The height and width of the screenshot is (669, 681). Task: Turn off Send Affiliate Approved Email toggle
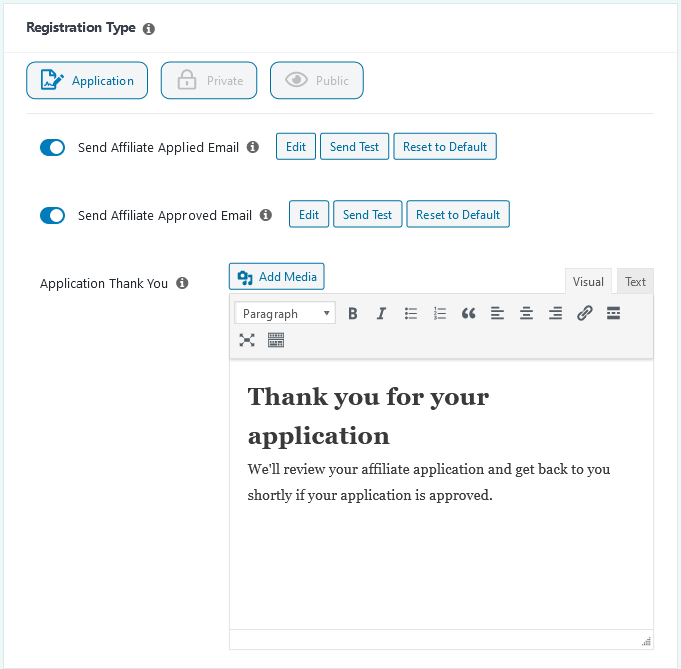point(53,215)
